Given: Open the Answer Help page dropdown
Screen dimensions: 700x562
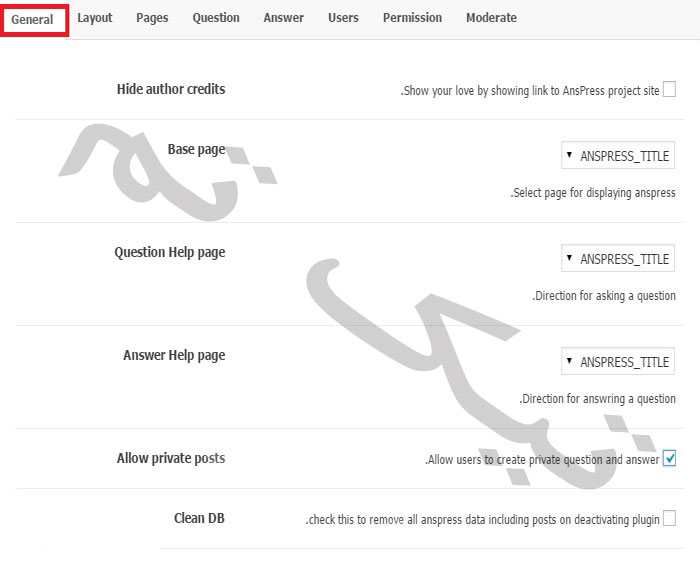Looking at the screenshot, I should [x=618, y=361].
